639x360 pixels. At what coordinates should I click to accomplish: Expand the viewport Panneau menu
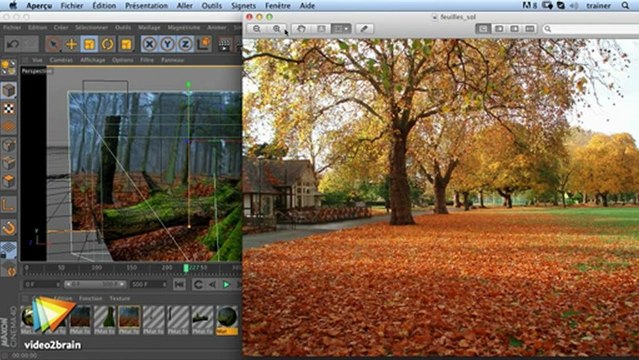click(x=172, y=60)
